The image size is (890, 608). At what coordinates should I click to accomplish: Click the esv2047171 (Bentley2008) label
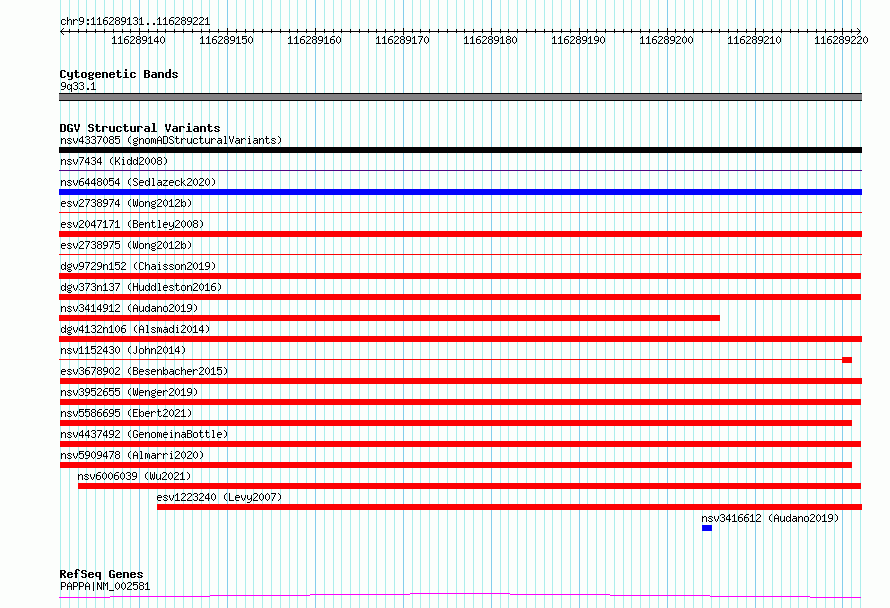(x=132, y=224)
